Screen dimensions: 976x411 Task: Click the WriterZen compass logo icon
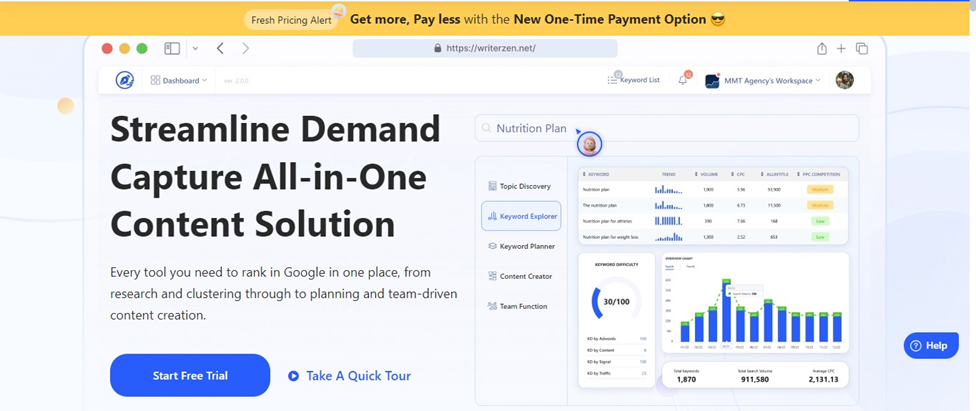[x=125, y=80]
